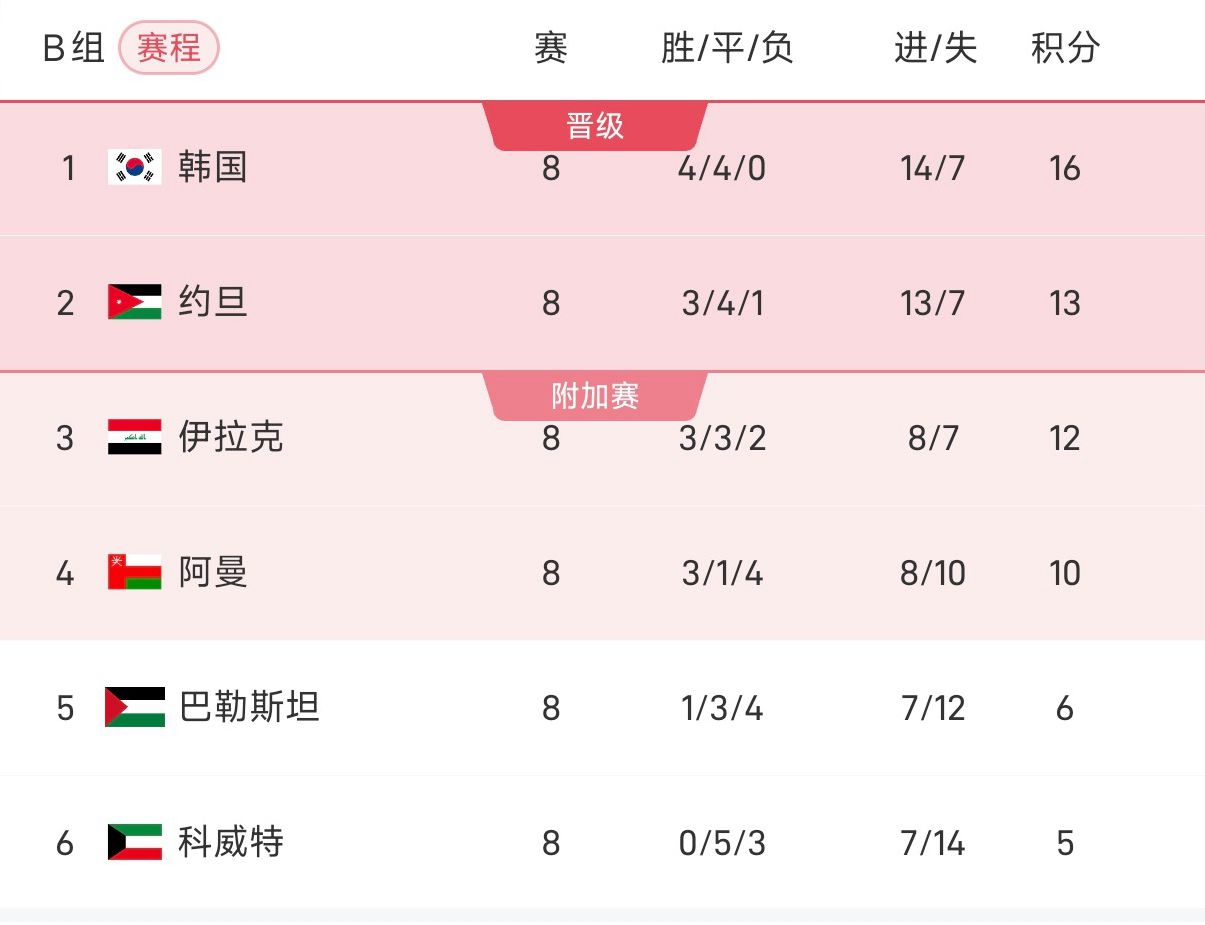Screen dimensions: 1205x925
Task: Sort by the 赛 matches column
Action: pyautogui.click(x=551, y=48)
